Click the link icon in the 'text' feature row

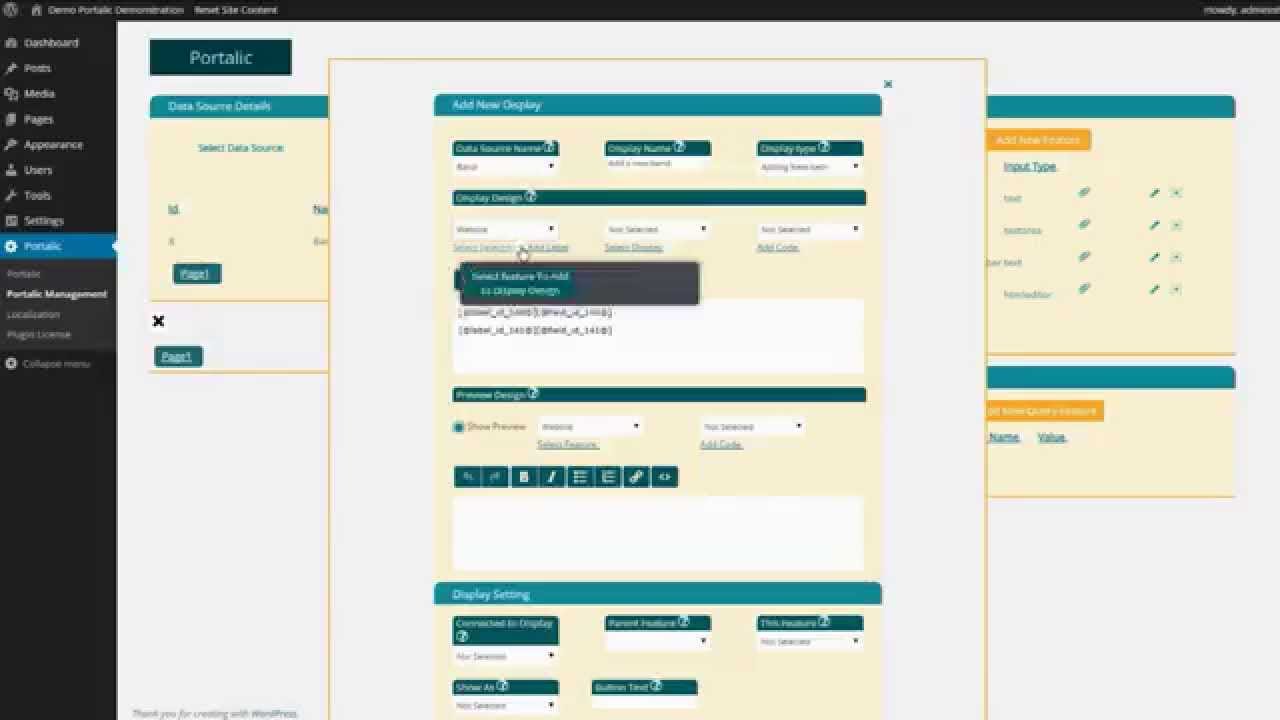click(1084, 192)
